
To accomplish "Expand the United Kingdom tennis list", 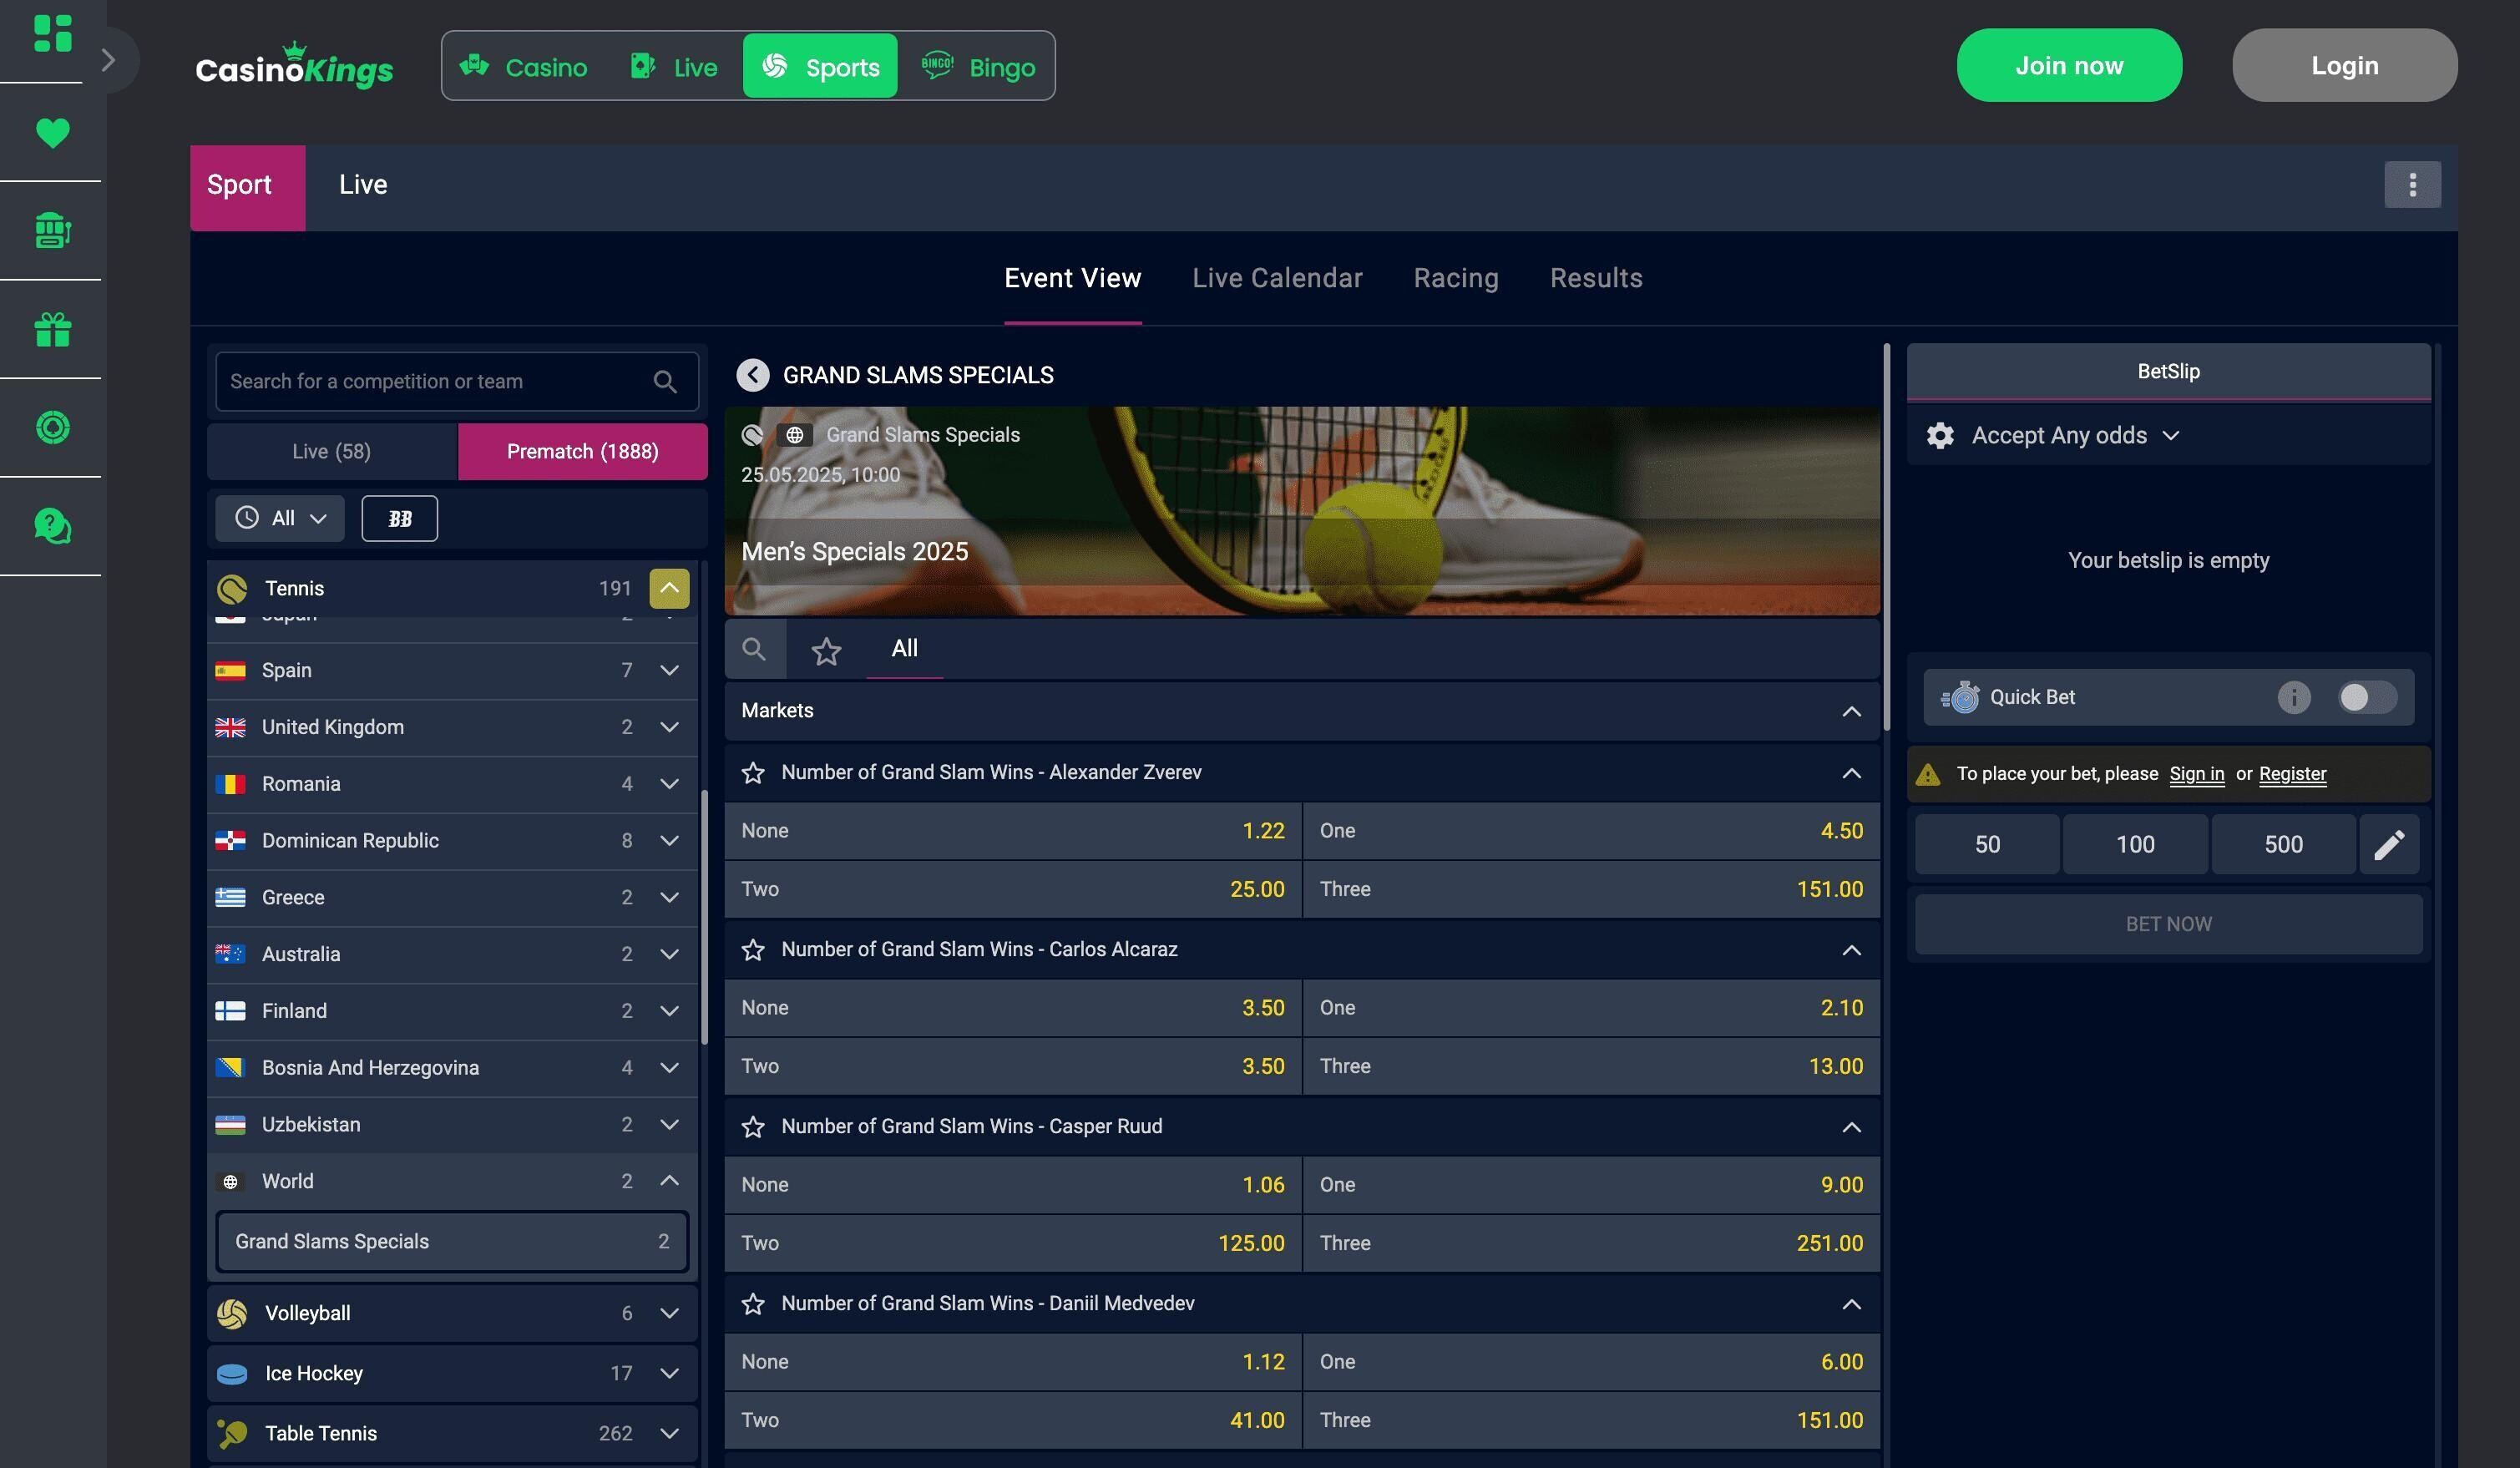I will click(x=669, y=727).
